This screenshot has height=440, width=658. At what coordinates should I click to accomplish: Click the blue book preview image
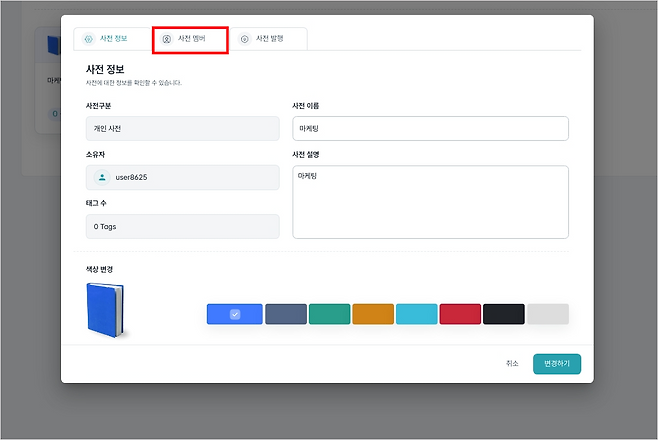pyautogui.click(x=107, y=310)
